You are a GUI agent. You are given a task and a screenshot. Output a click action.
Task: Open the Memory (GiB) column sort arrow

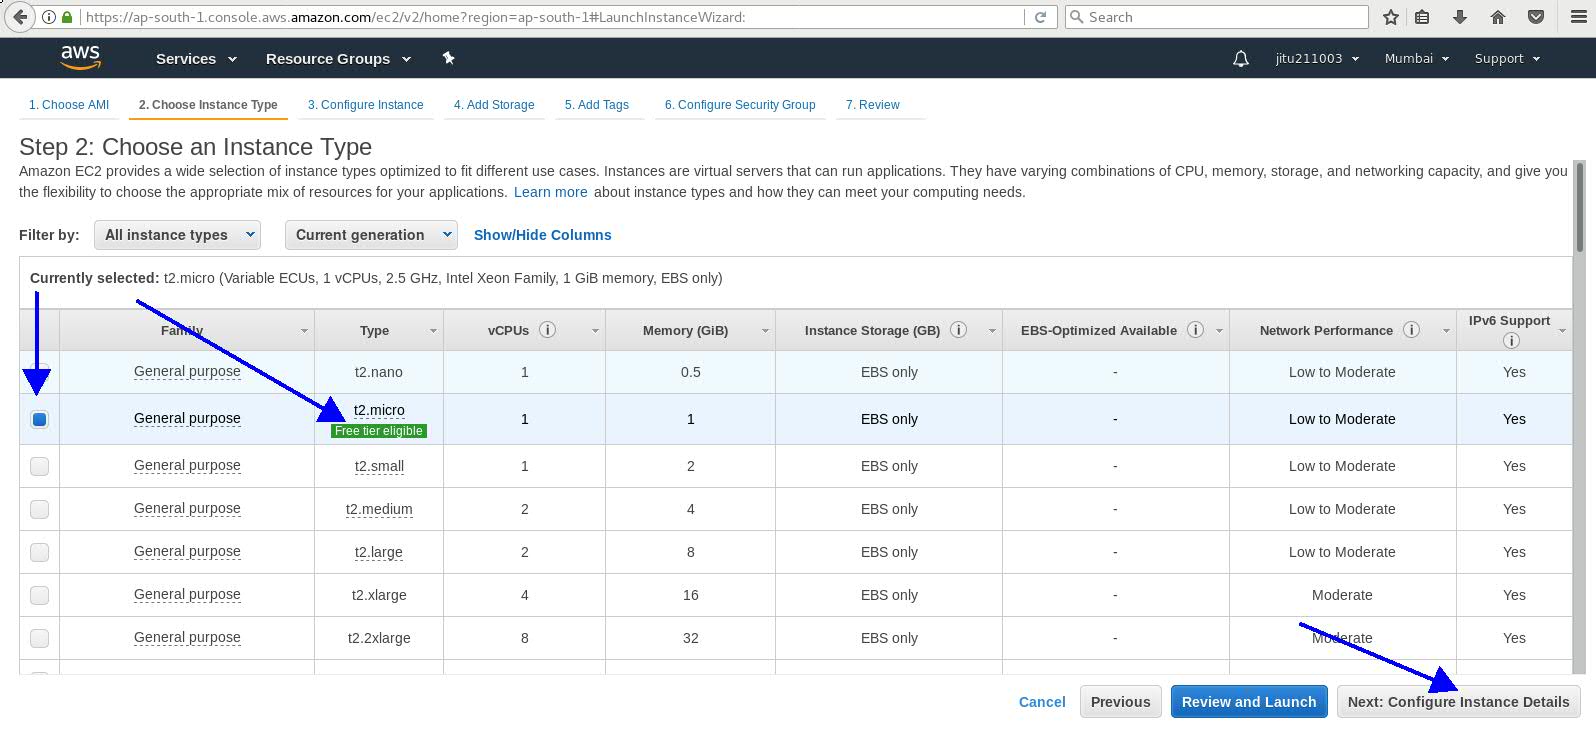point(764,331)
